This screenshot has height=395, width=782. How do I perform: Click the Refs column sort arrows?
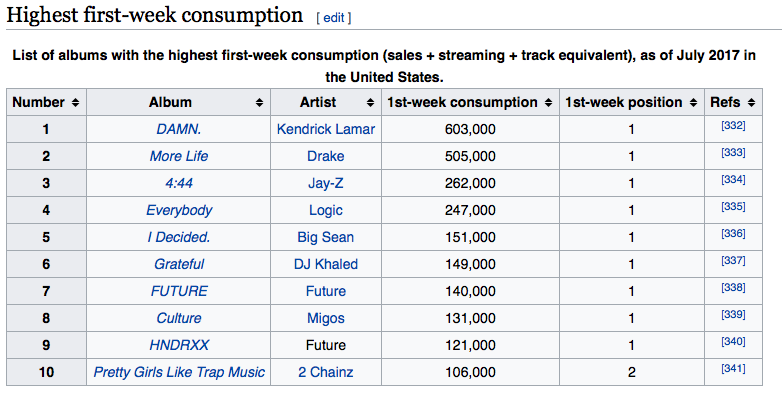coord(752,103)
